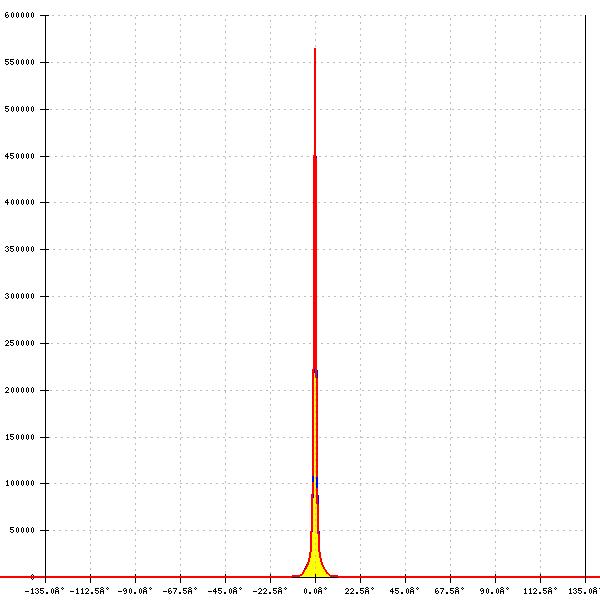Click the "150000" y-axis label

tap(20, 437)
